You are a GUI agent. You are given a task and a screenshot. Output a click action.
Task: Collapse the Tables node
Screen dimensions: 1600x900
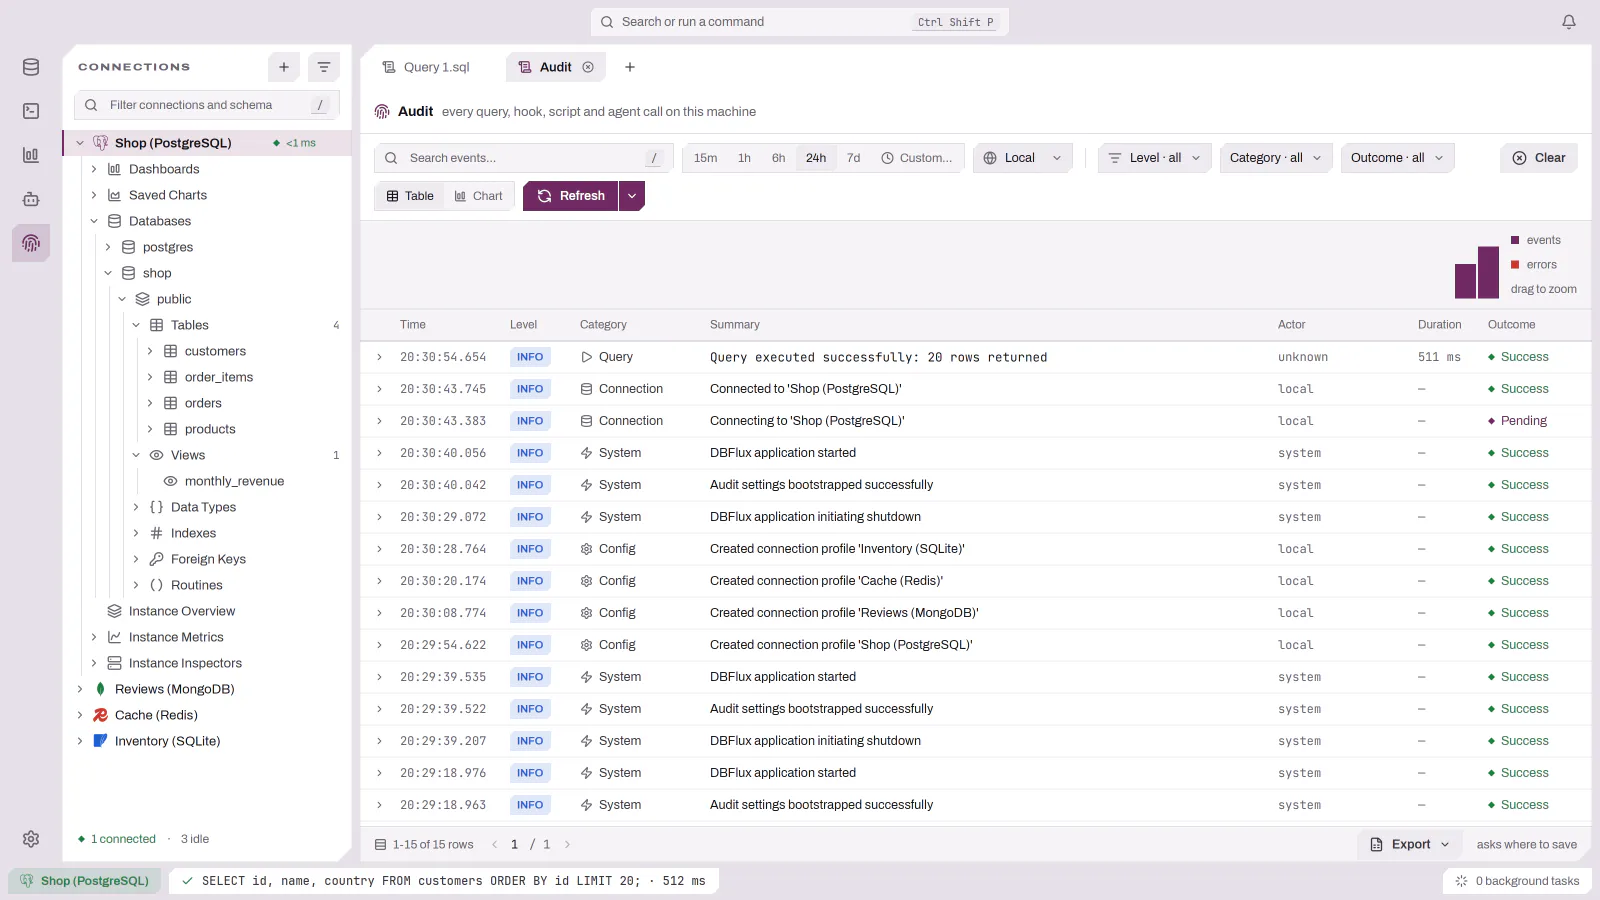(x=136, y=325)
